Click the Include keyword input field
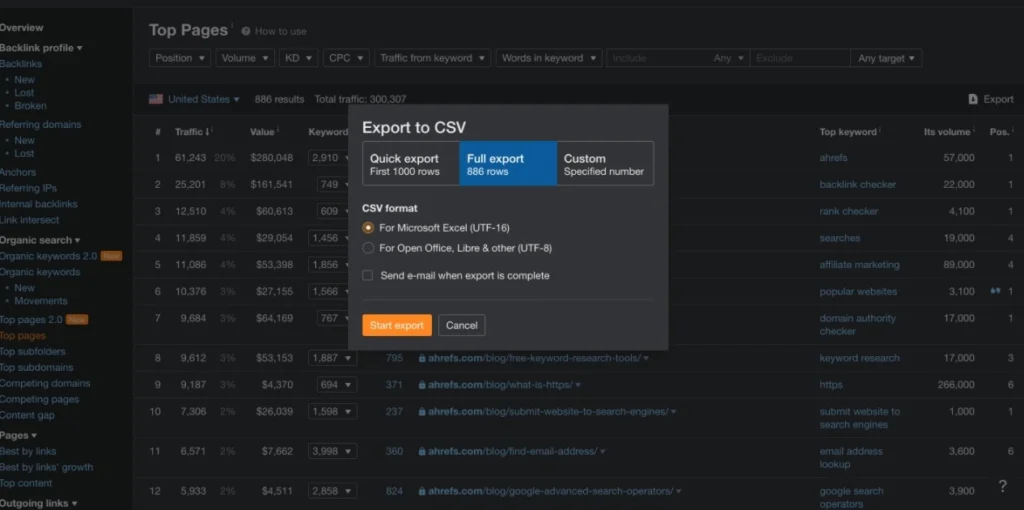This screenshot has height=510, width=1024. (x=658, y=58)
